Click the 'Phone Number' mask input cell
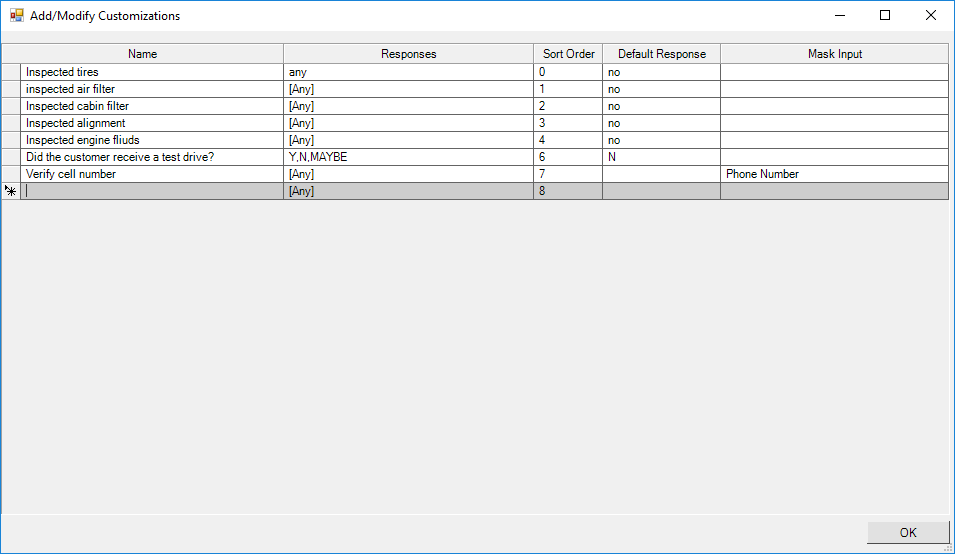Screen dimensions: 955x554 834,174
